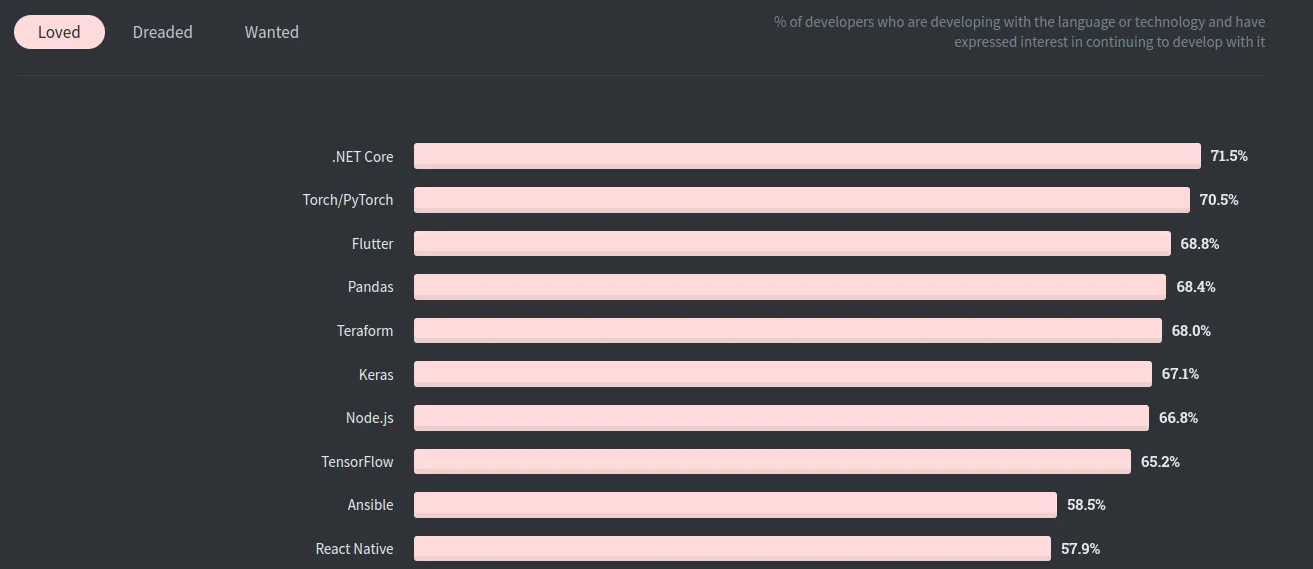Click the 70.5% value
Viewport: 1313px width, 569px height.
click(x=1219, y=200)
